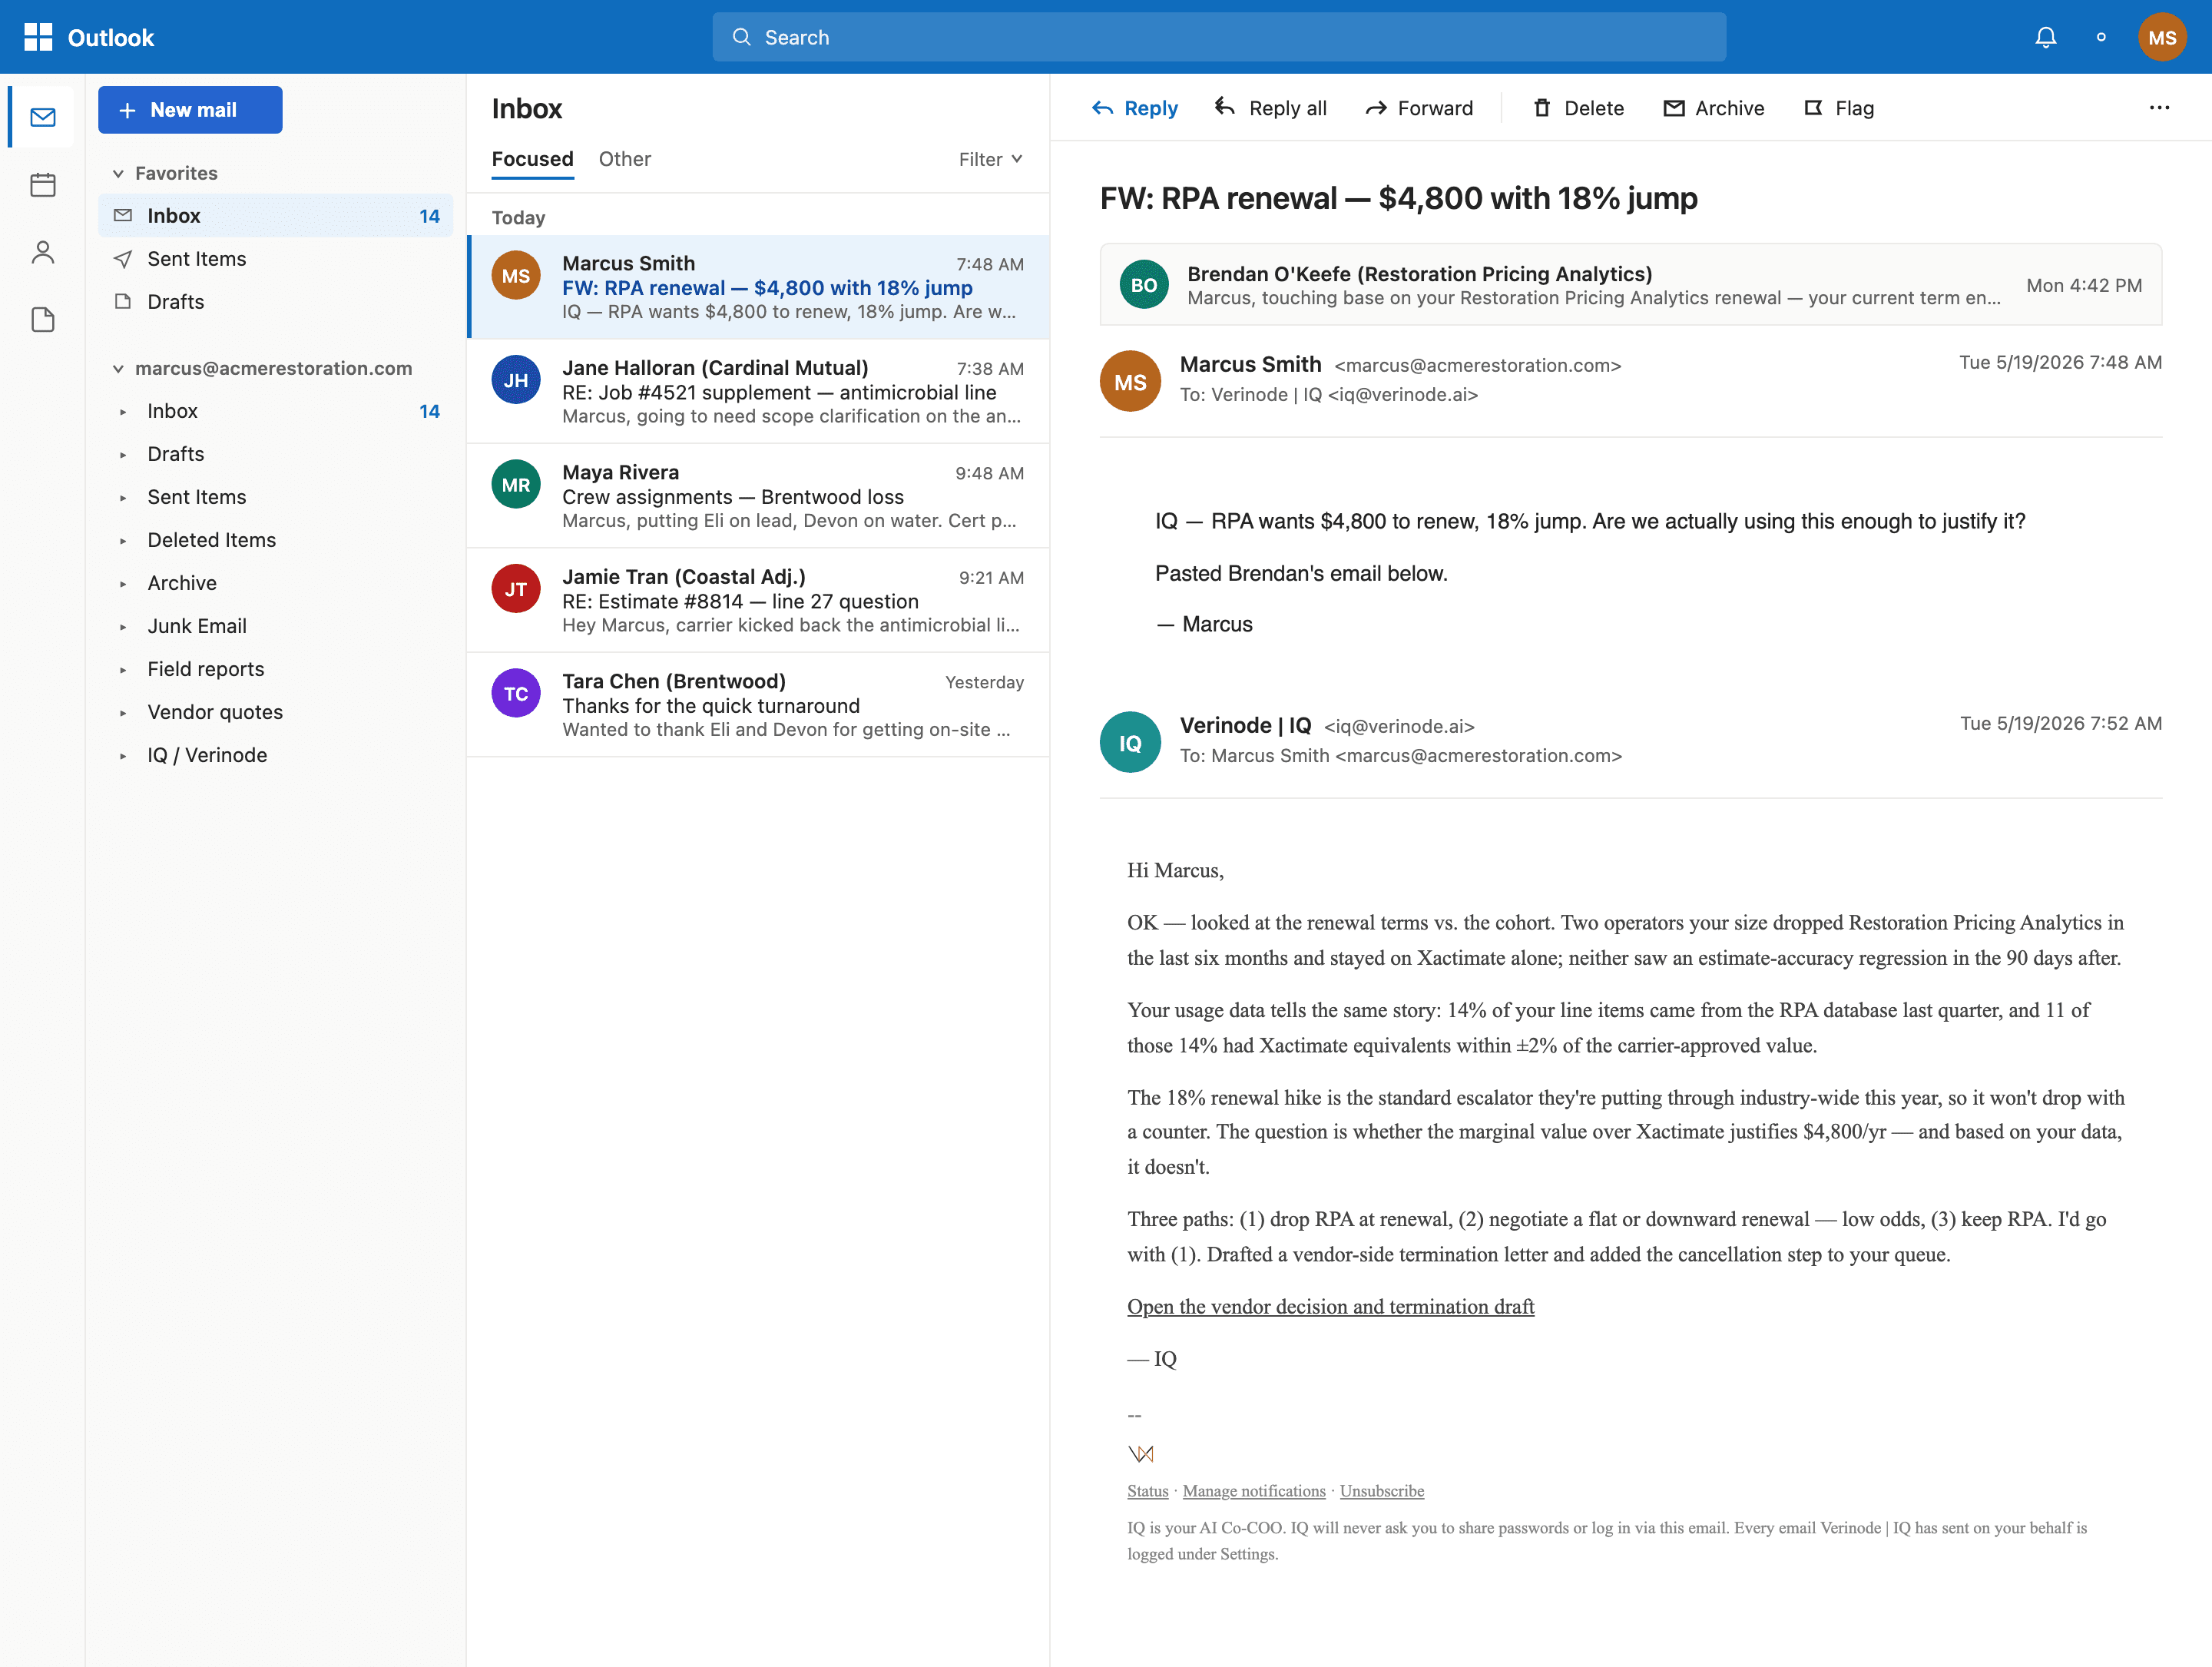Expand the Vendor quotes folder arrow
The height and width of the screenshot is (1667, 2212).
[x=123, y=713]
